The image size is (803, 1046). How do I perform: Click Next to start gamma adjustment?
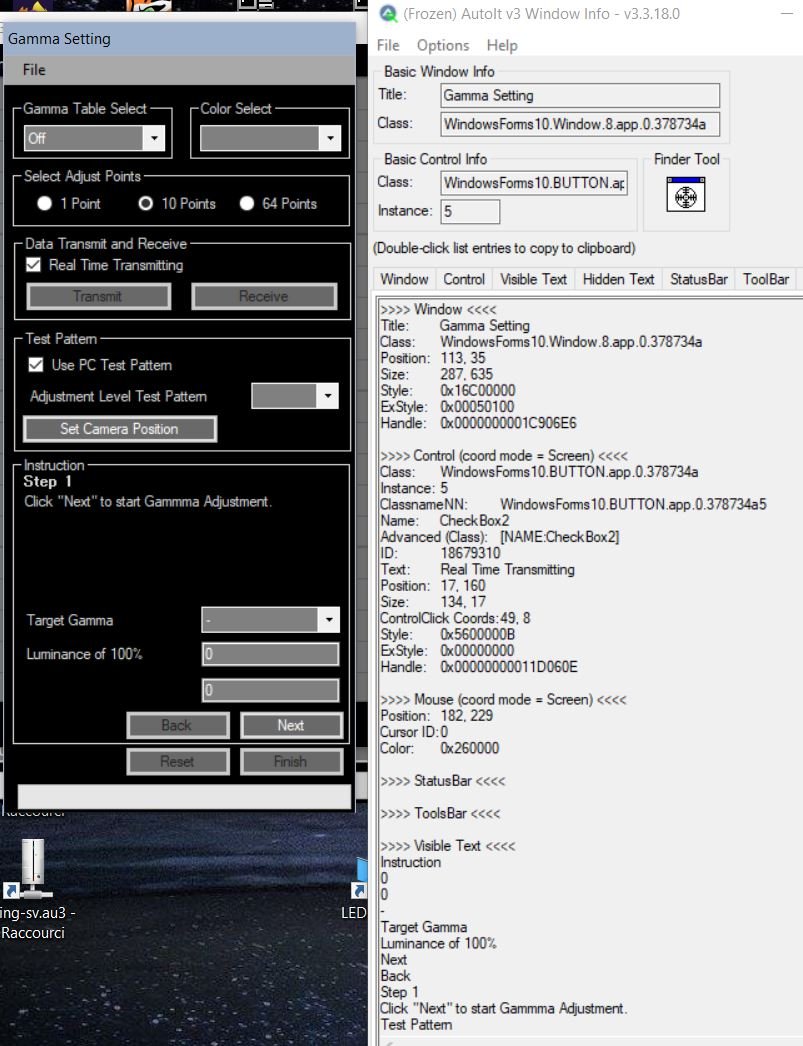(x=291, y=725)
